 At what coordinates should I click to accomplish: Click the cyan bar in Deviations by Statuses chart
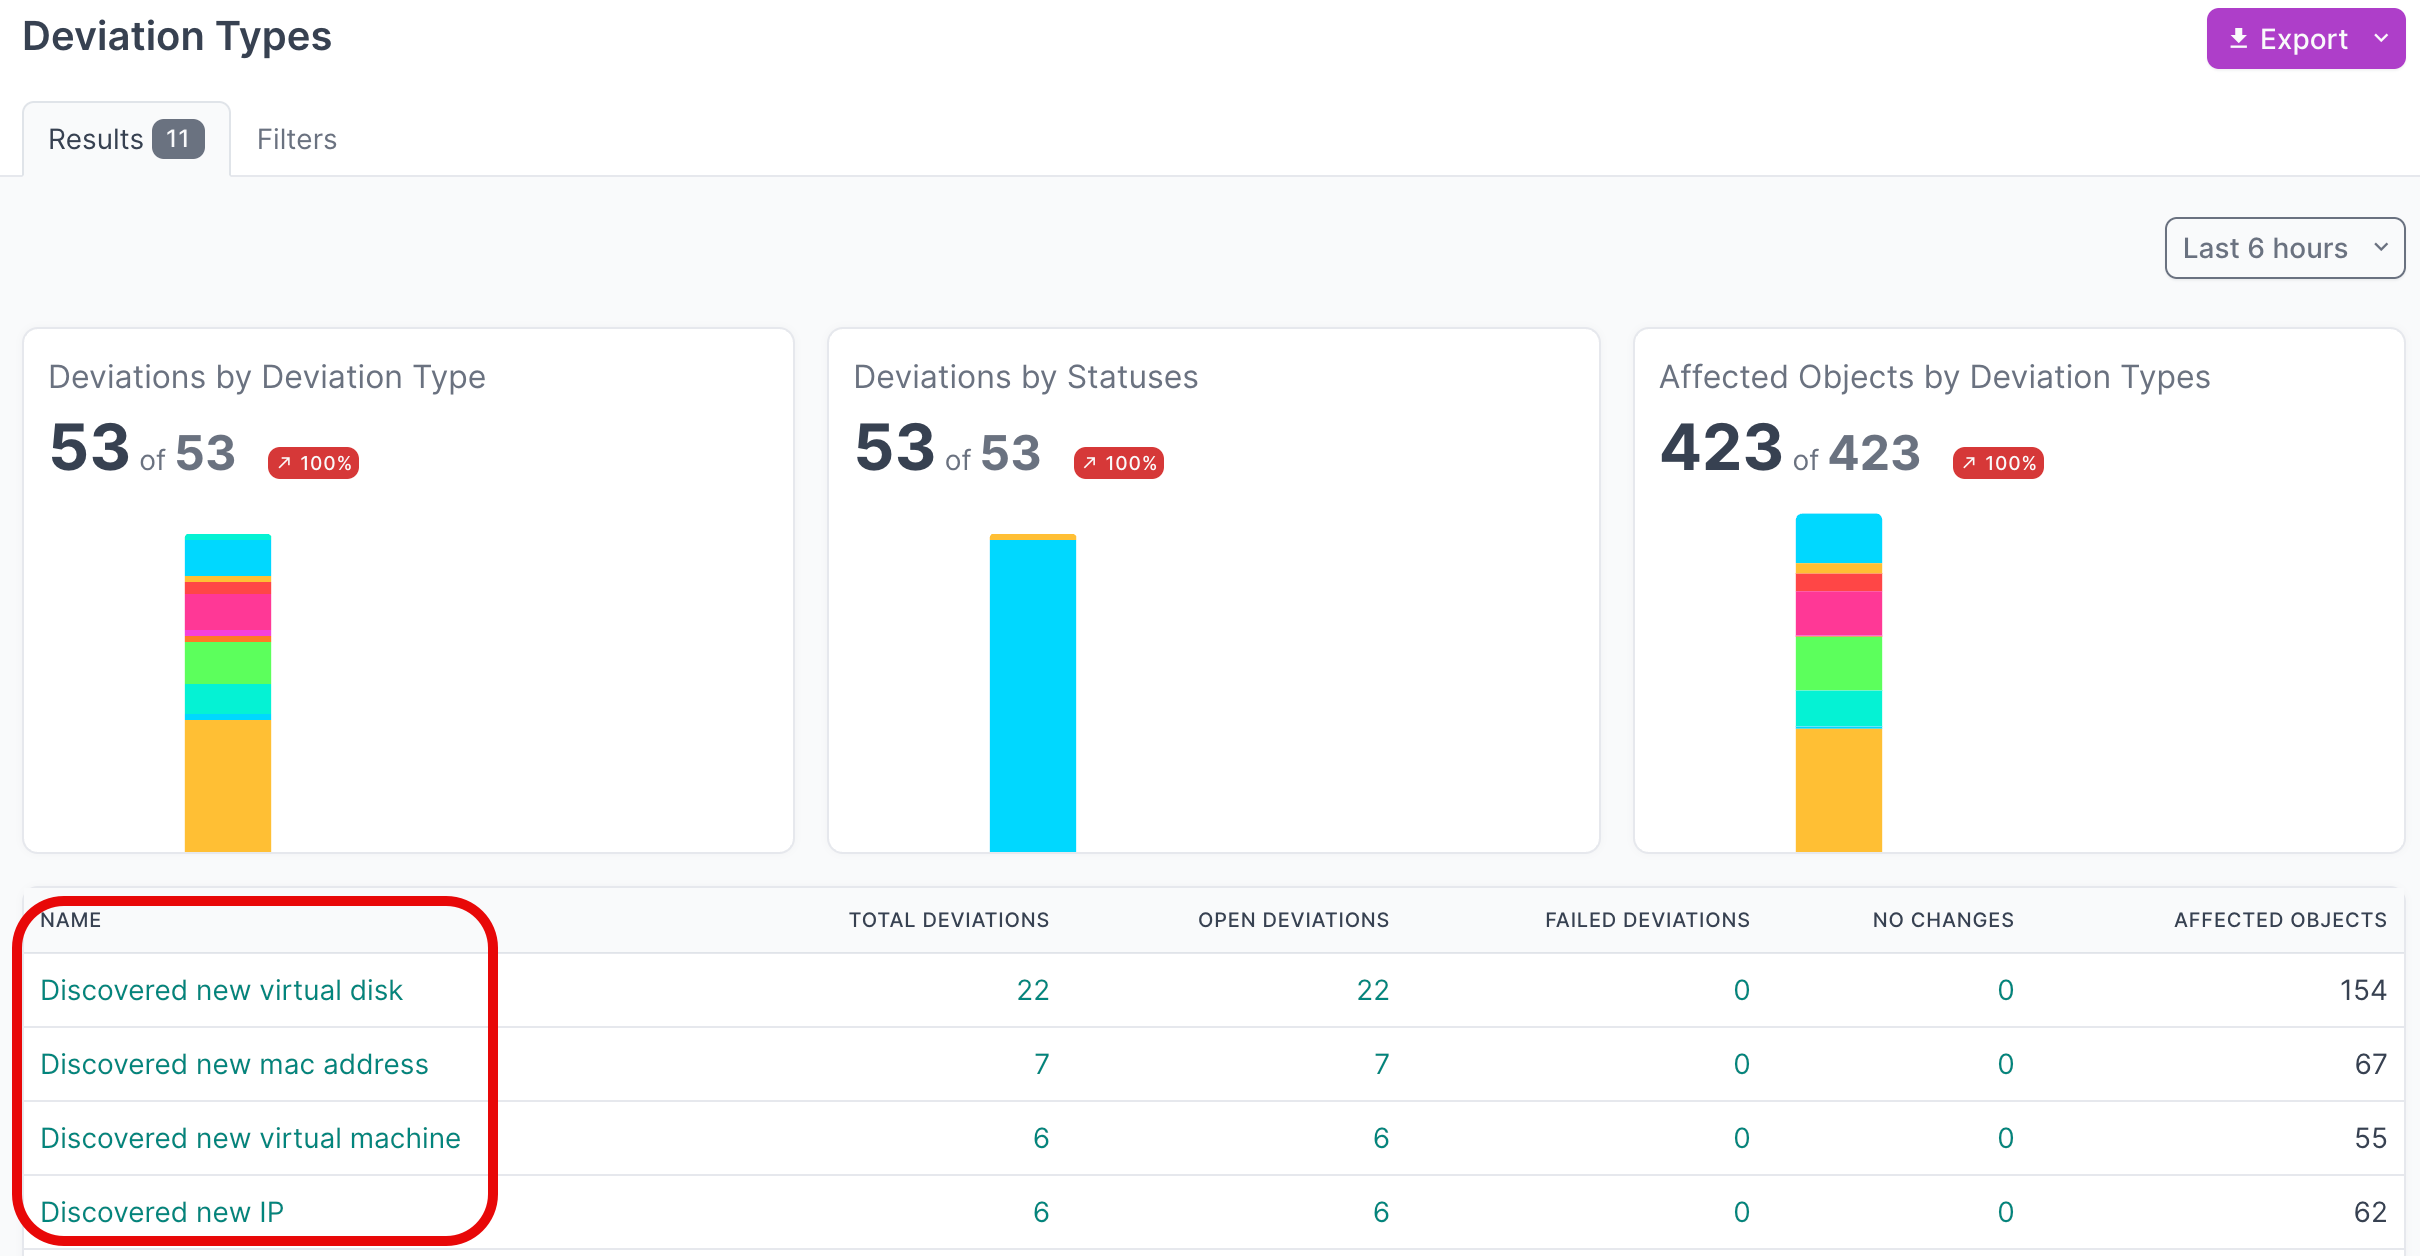click(x=1032, y=695)
